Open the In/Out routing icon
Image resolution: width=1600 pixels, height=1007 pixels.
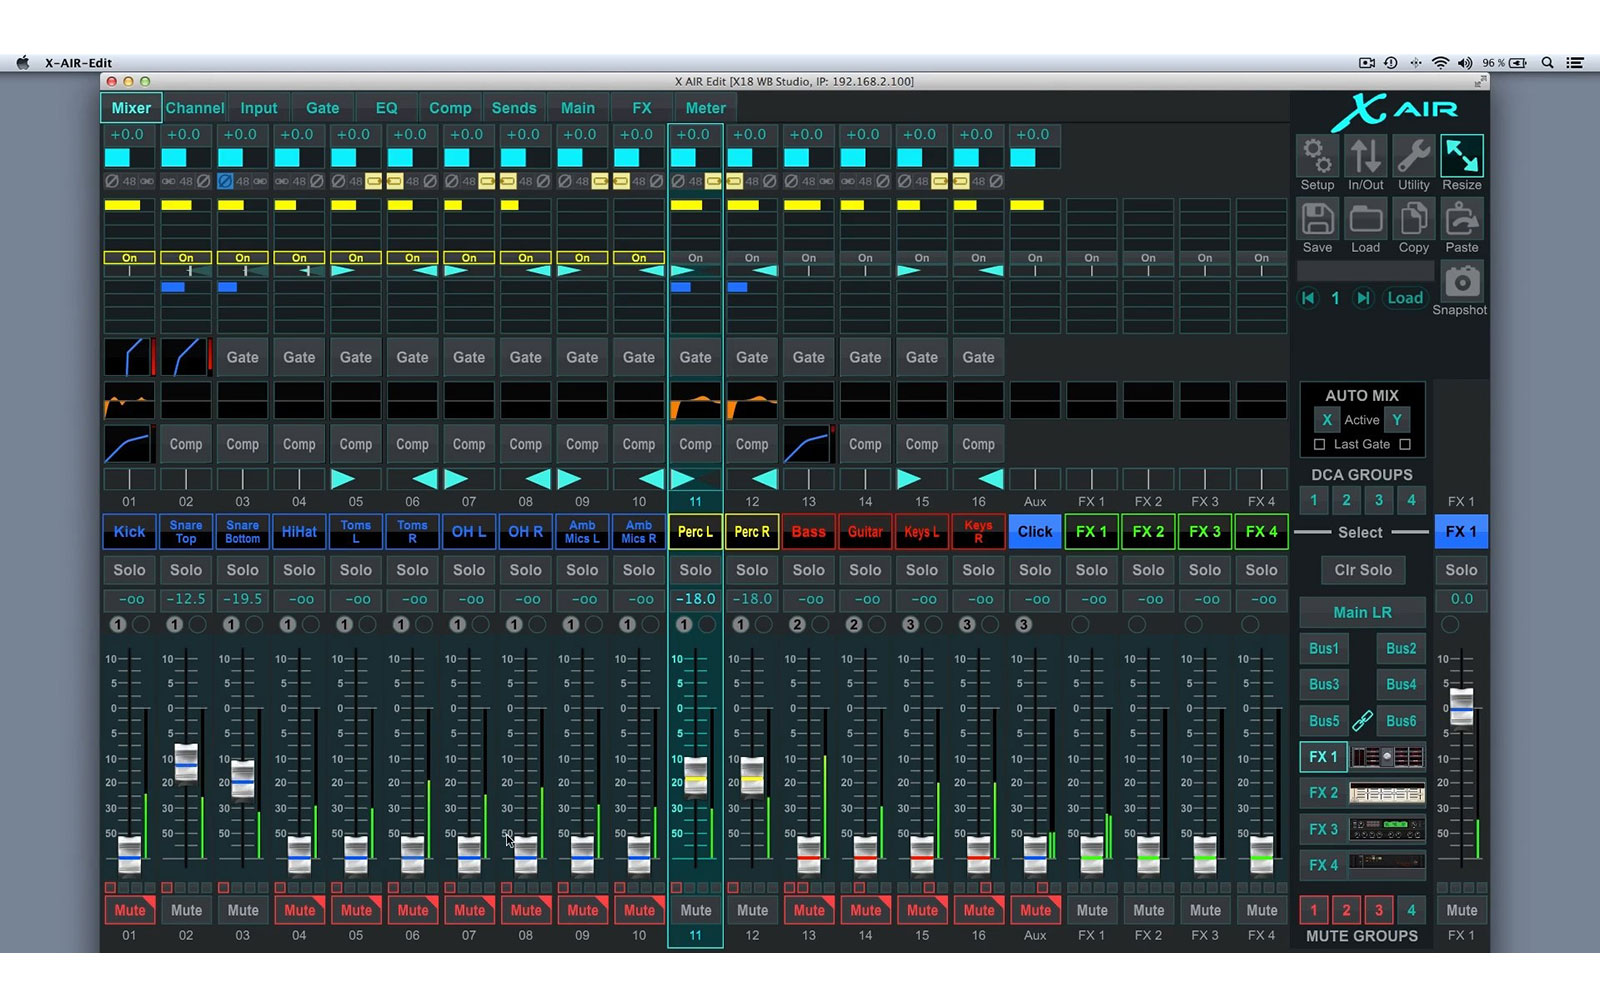(1365, 157)
